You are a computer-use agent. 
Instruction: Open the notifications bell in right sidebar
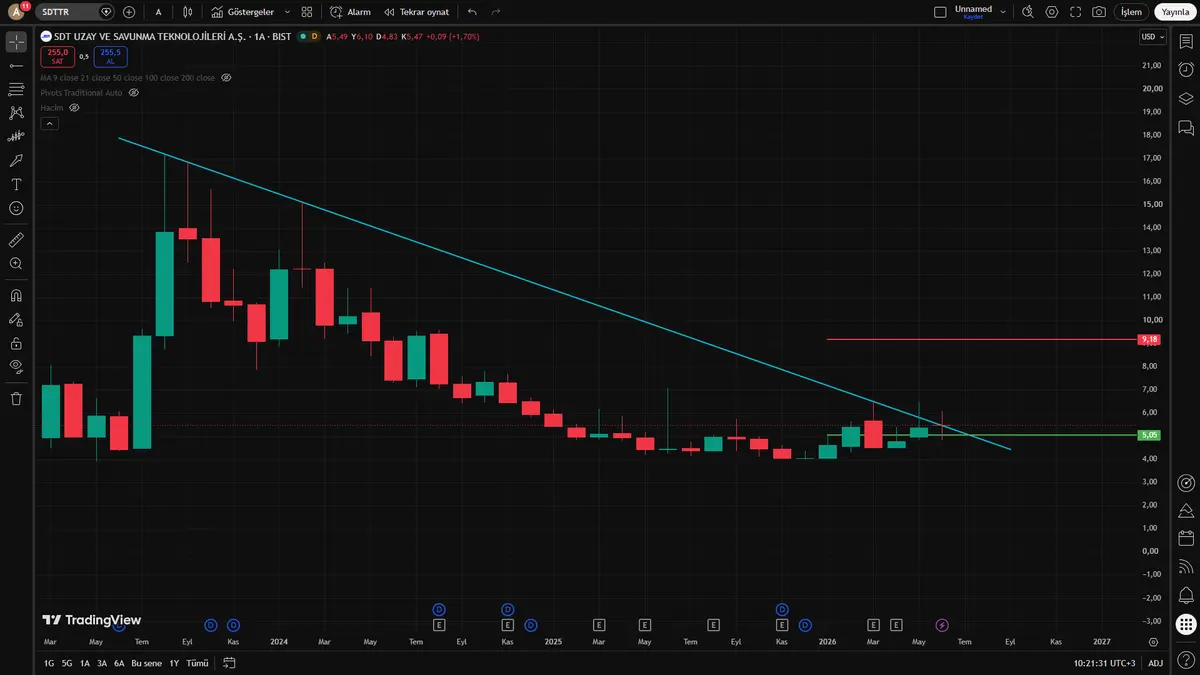(1186, 596)
